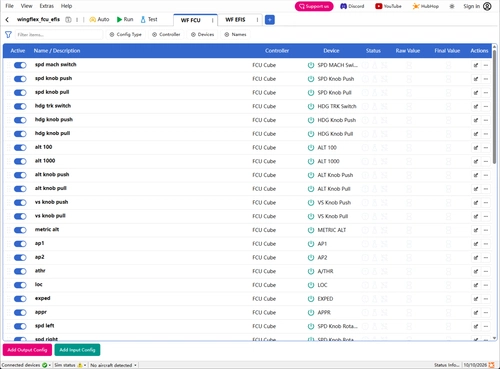
Task: Click the vertical scrollbar of config list
Action: click(x=494, y=107)
